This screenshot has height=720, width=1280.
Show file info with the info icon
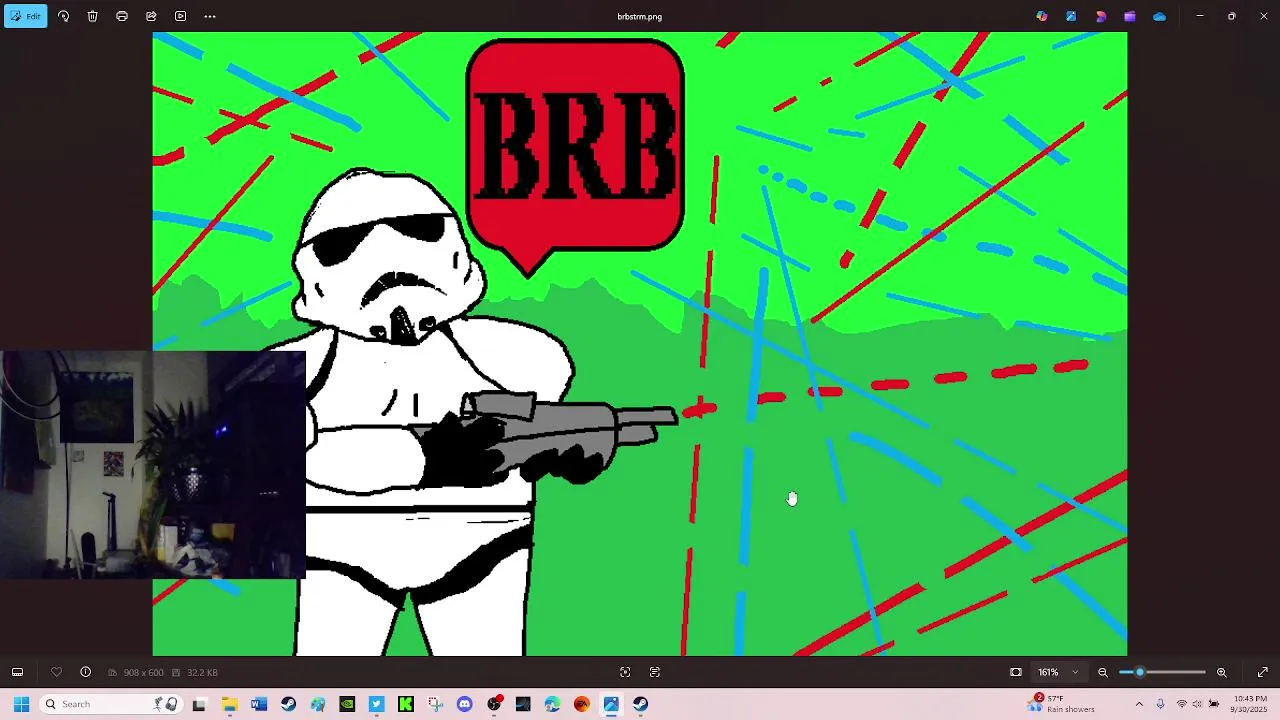(x=85, y=672)
